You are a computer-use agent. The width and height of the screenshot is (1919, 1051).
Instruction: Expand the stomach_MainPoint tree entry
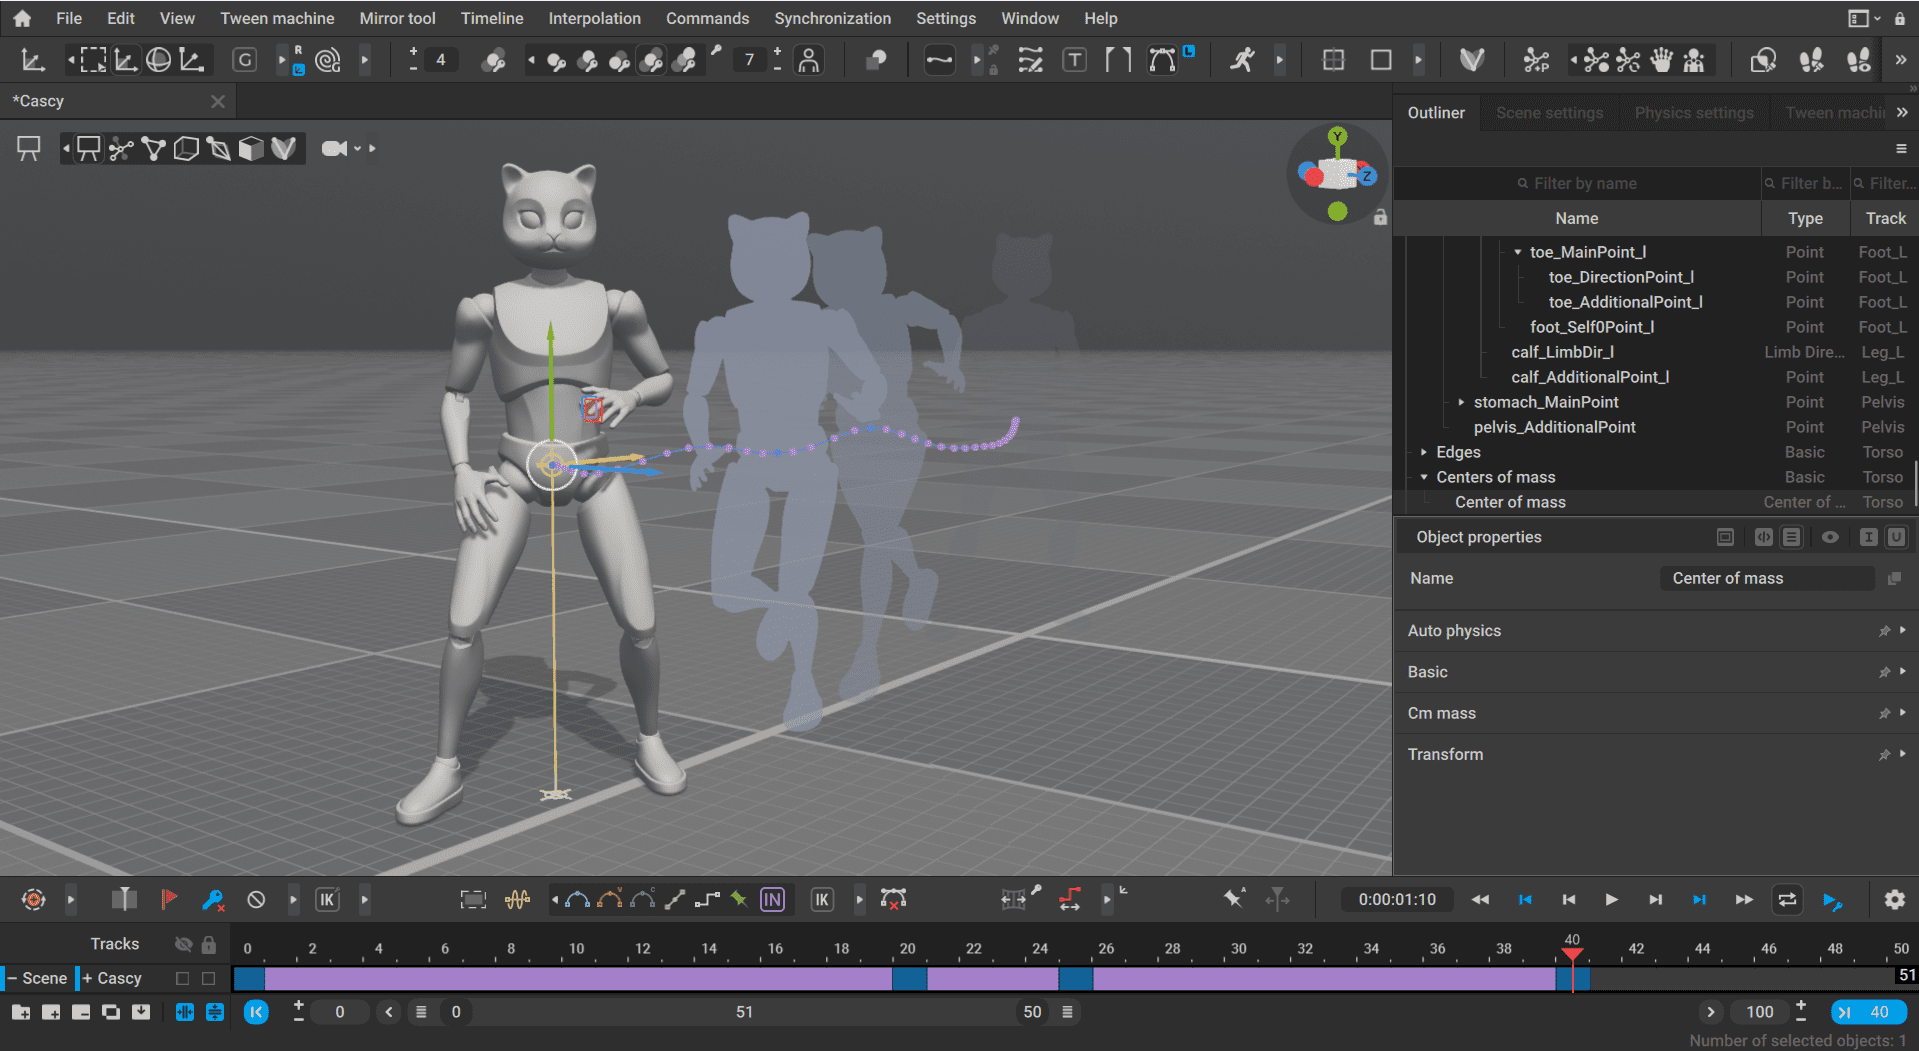[1460, 401]
